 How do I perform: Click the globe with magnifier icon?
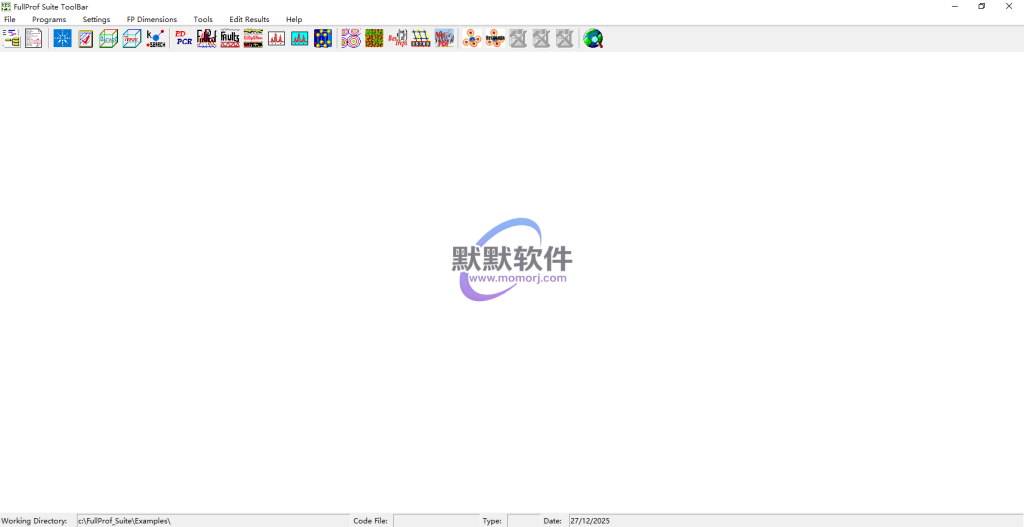click(593, 39)
